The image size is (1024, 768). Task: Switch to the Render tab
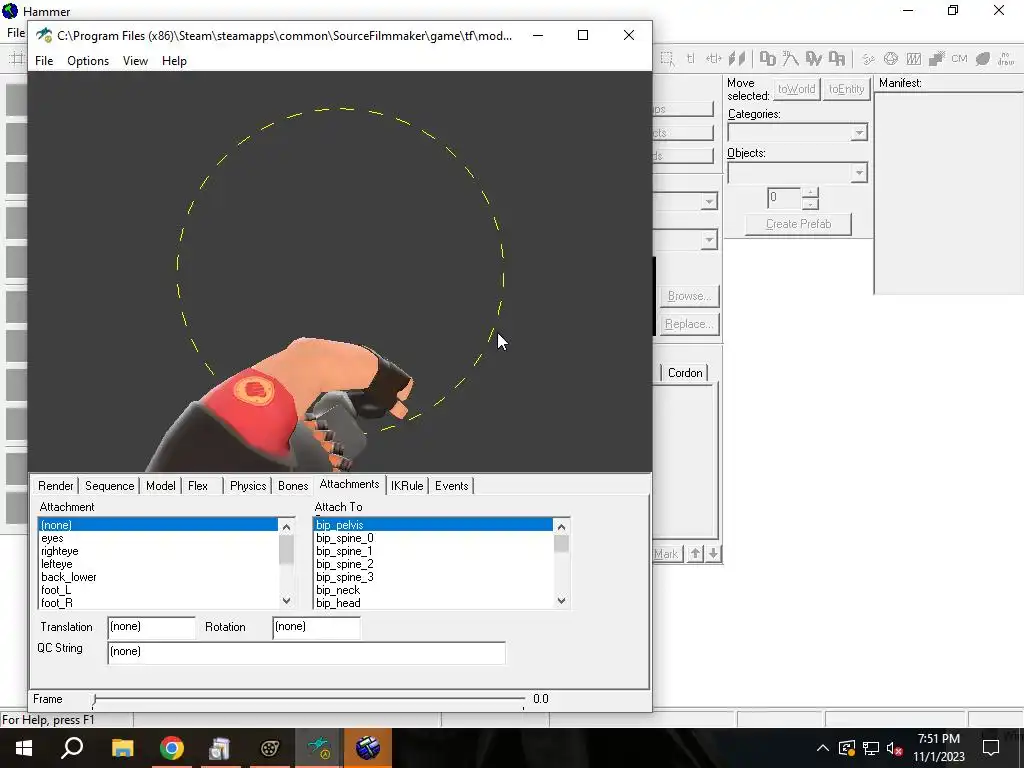pos(56,486)
